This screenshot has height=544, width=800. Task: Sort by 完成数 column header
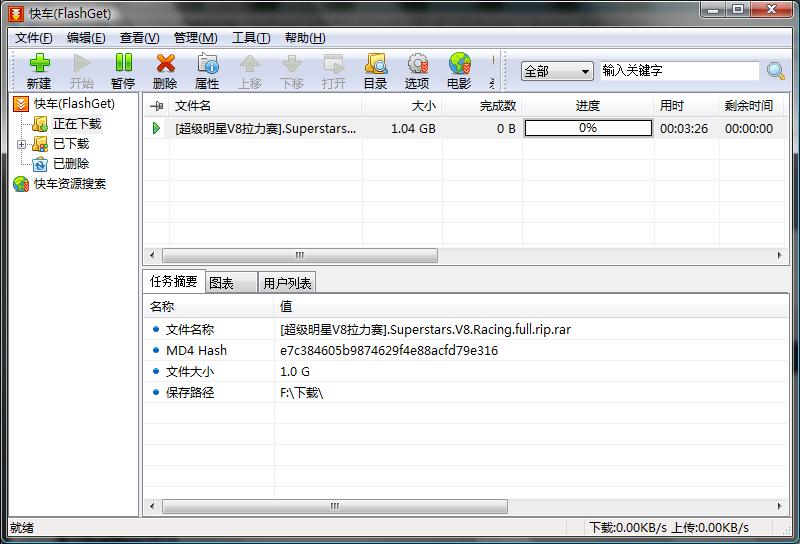click(x=482, y=106)
